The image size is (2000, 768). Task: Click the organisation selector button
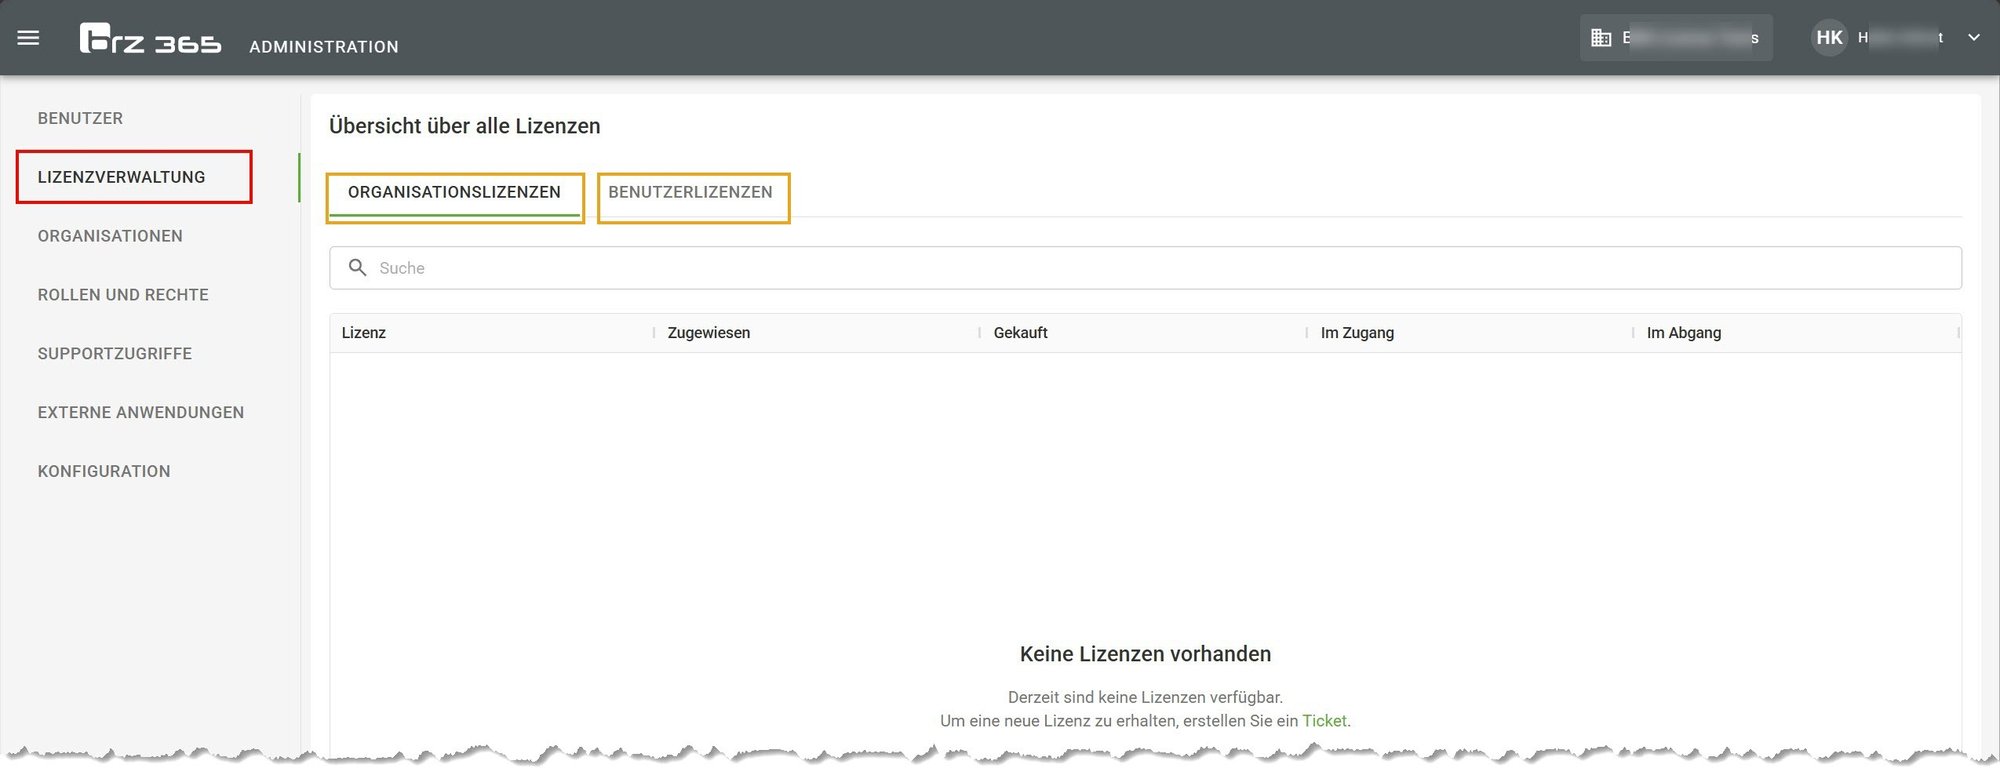click(1676, 38)
